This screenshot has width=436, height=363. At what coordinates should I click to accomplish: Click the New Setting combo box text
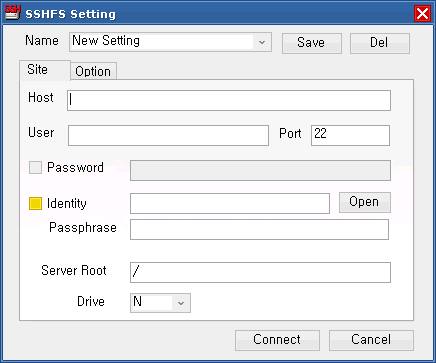(106, 41)
